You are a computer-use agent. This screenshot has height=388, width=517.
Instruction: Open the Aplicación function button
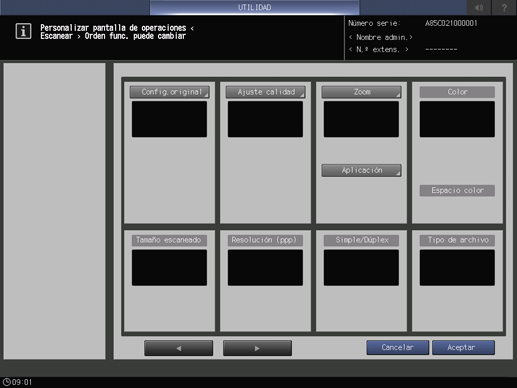pyautogui.click(x=361, y=170)
